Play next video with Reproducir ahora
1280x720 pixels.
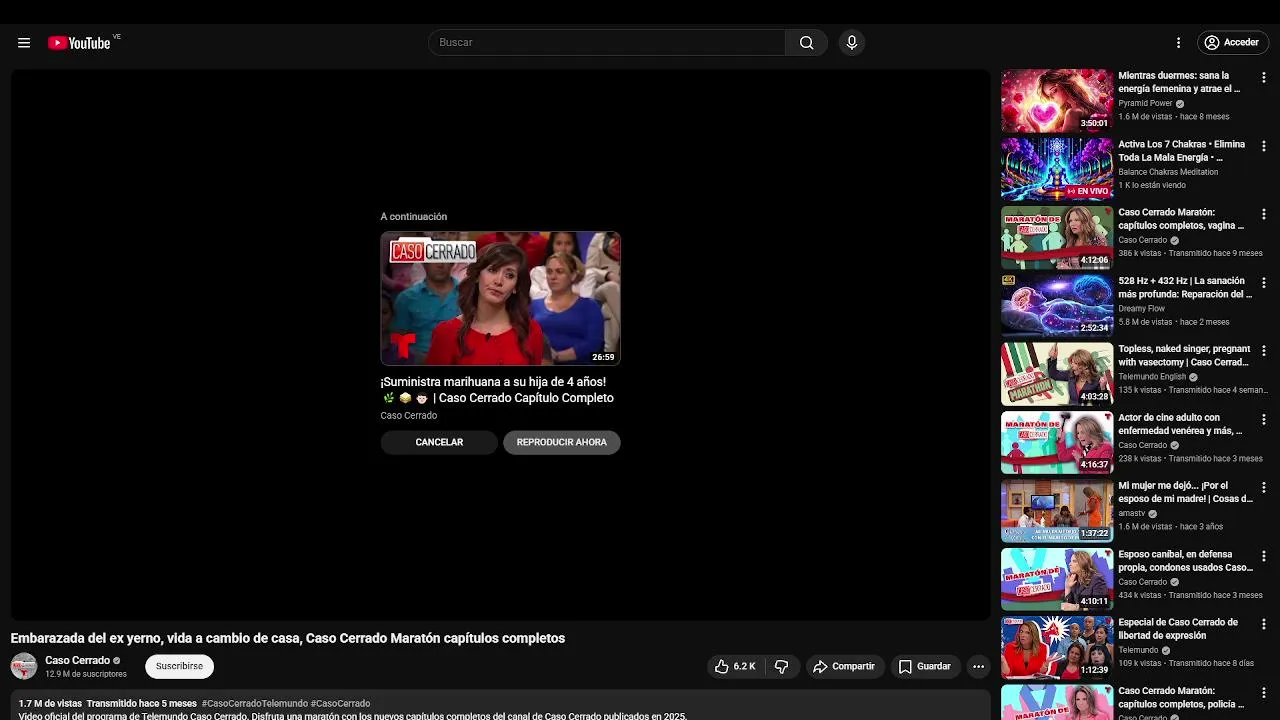[x=562, y=442]
